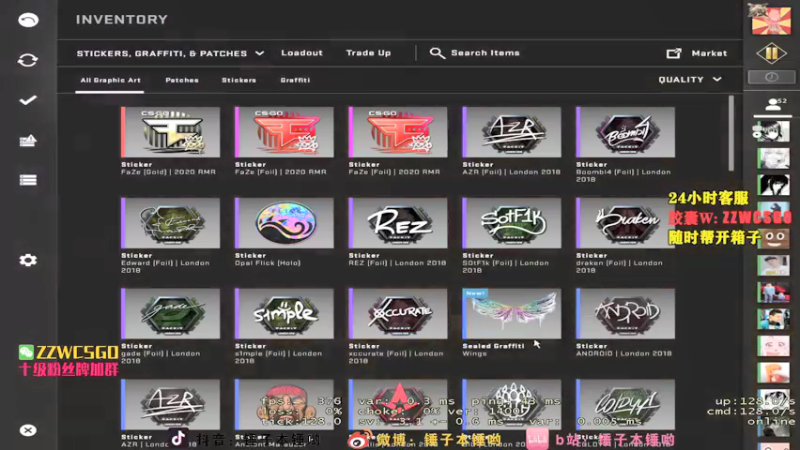Select the second FaZe (Foil) 2020 RMR sticker

tap(398, 132)
